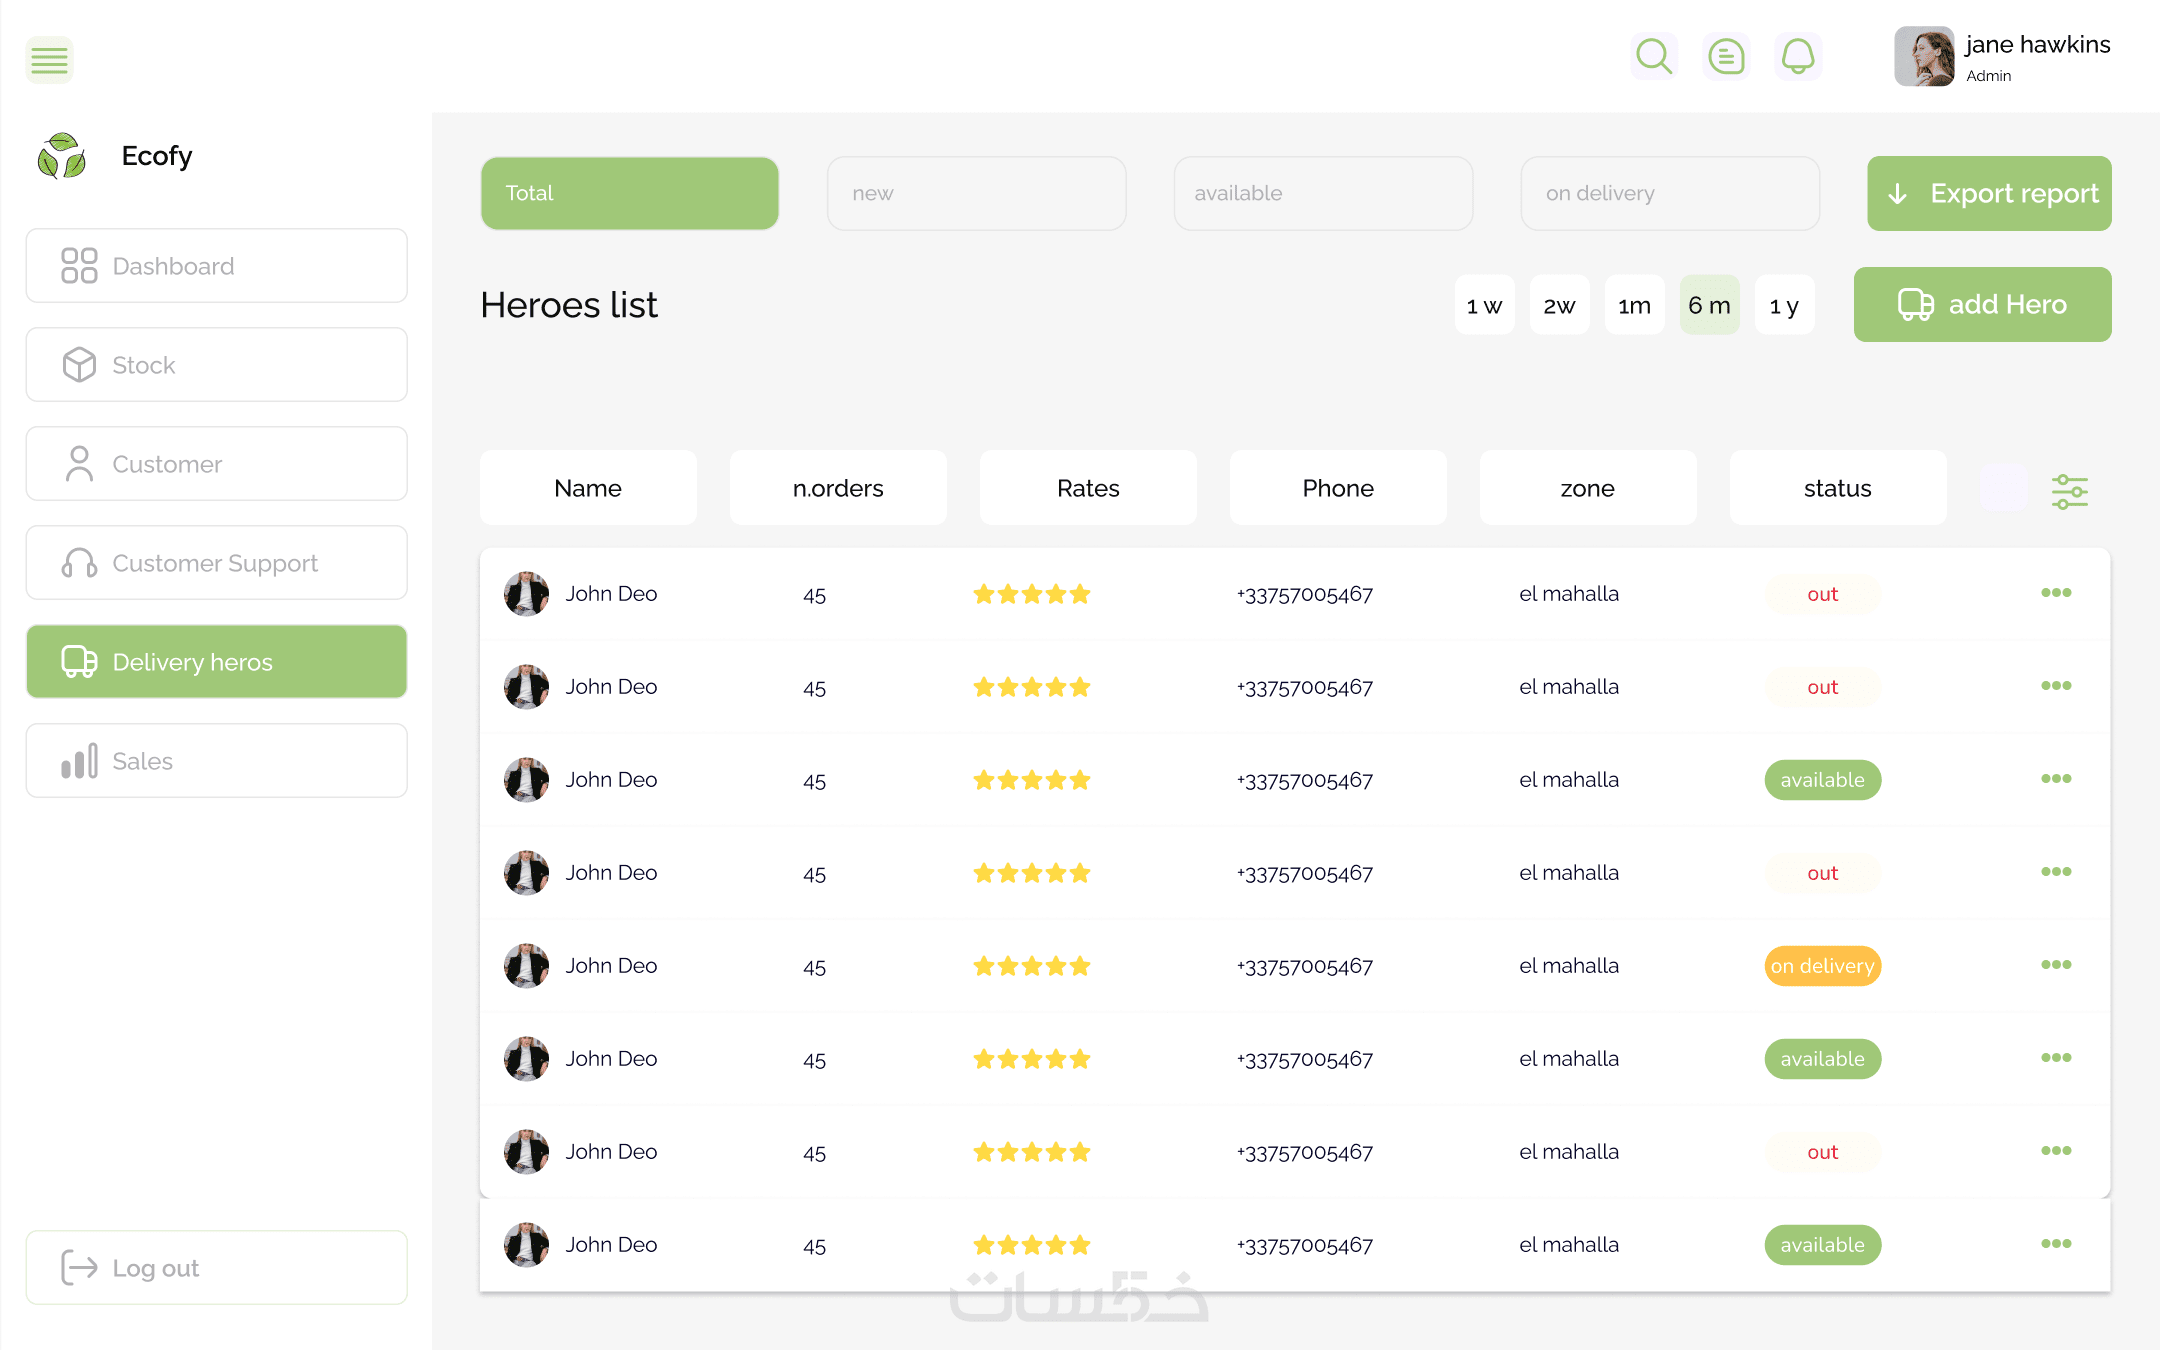Sort by the n.orders column header
Viewport: 2160px width, 1350px height.
click(x=838, y=488)
